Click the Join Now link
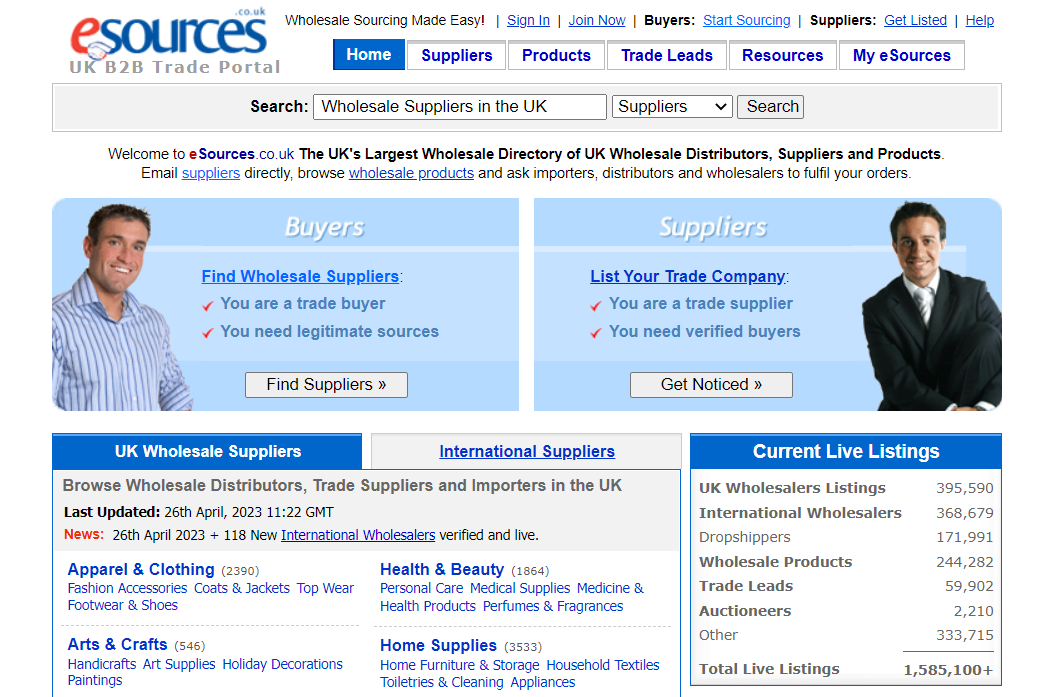The height and width of the screenshot is (697, 1041). click(596, 19)
